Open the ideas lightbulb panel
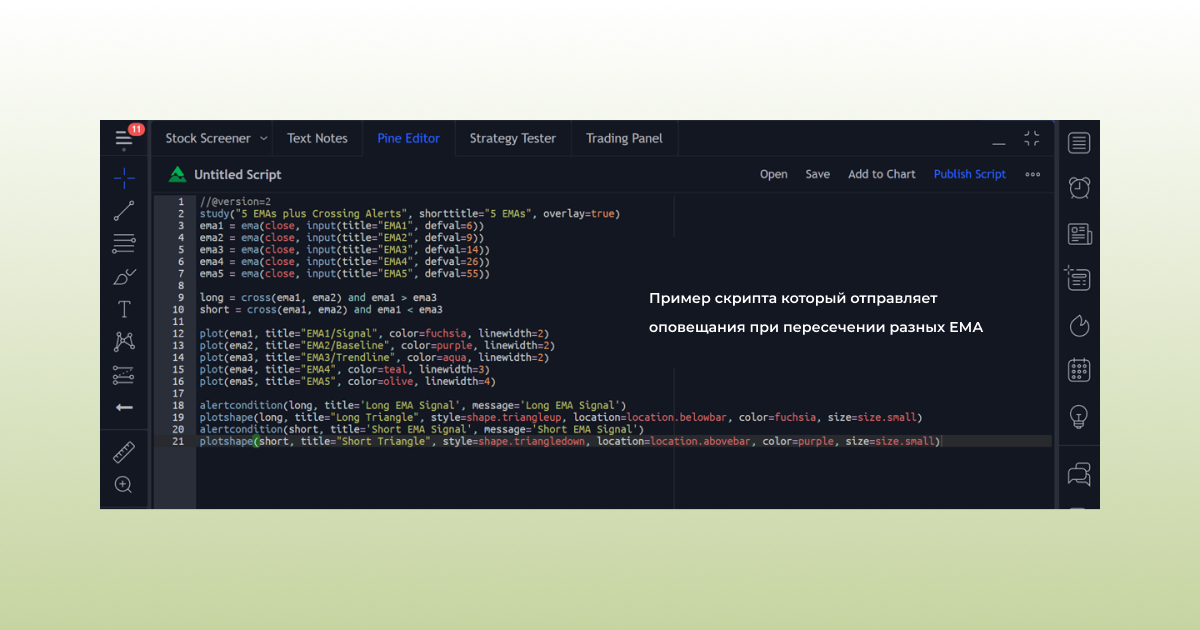Viewport: 1200px width, 630px height. [x=1079, y=415]
